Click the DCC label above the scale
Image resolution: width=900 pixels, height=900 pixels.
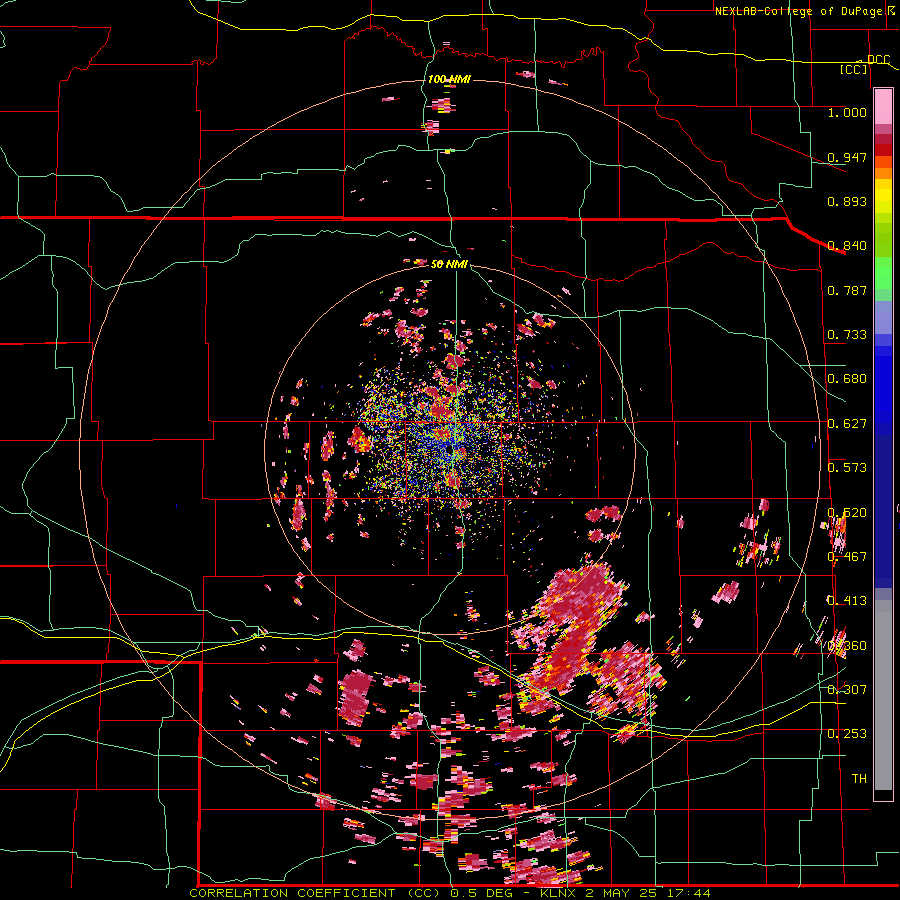[x=878, y=60]
